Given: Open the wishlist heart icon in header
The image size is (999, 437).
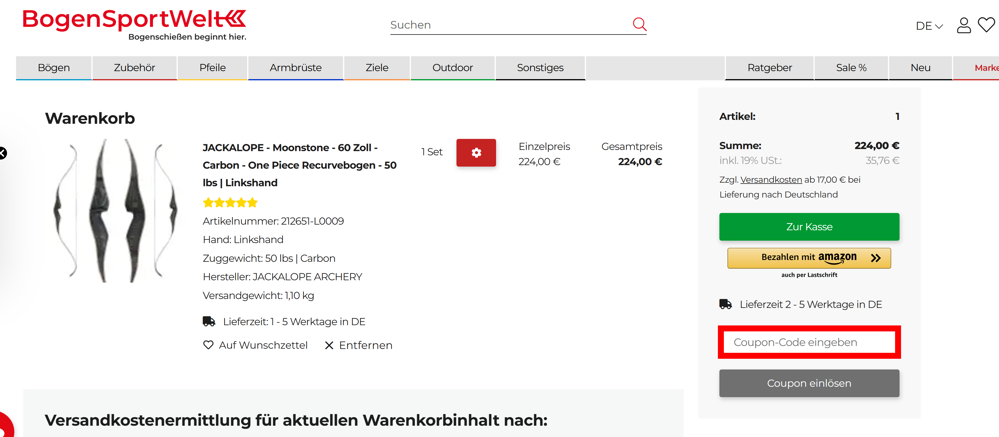Looking at the screenshot, I should click(x=986, y=25).
